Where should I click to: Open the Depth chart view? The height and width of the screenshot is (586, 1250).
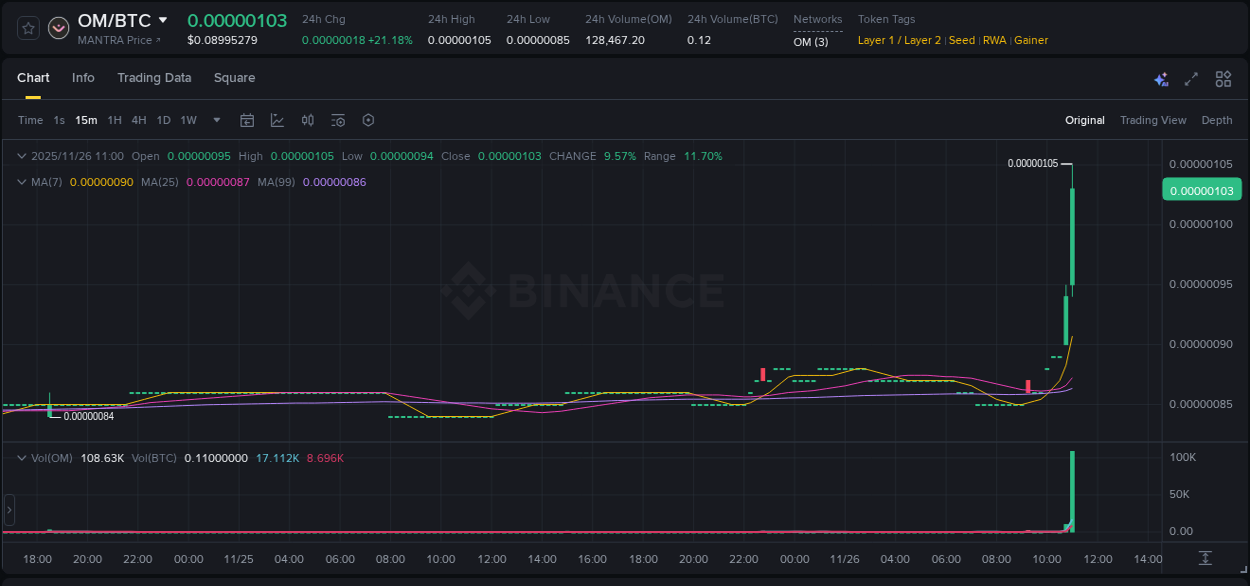[x=1217, y=120]
